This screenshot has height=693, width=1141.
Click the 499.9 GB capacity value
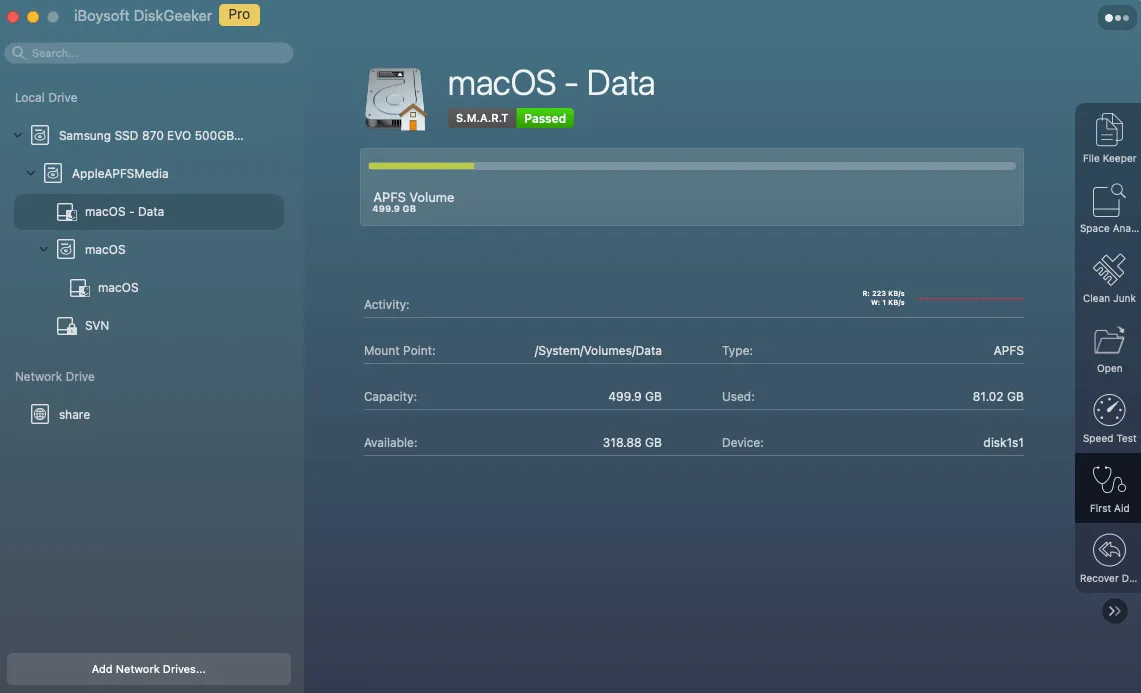click(x=635, y=397)
